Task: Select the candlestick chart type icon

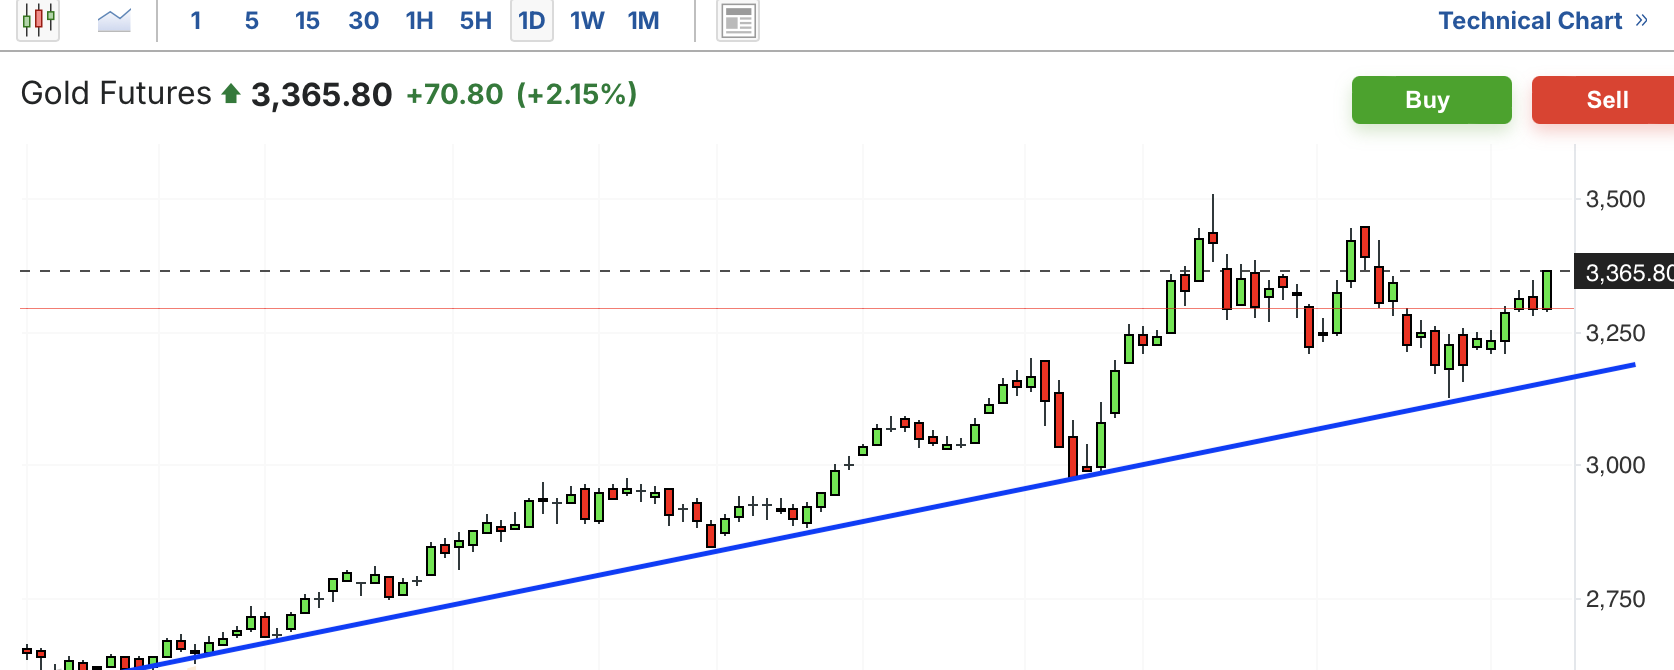Action: coord(38,19)
